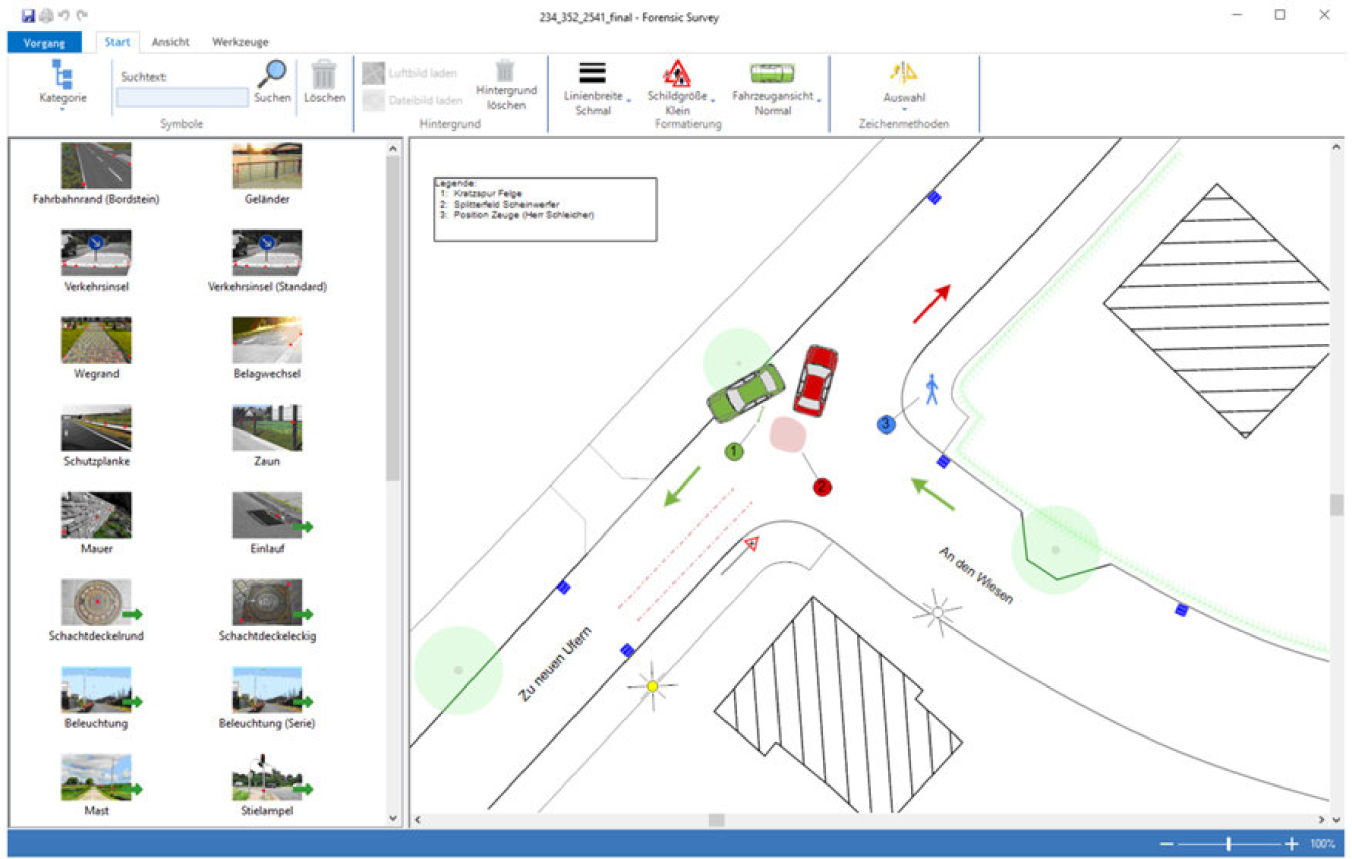
Task: Choose the Verkehrsinsel symbol
Action: coord(96,253)
